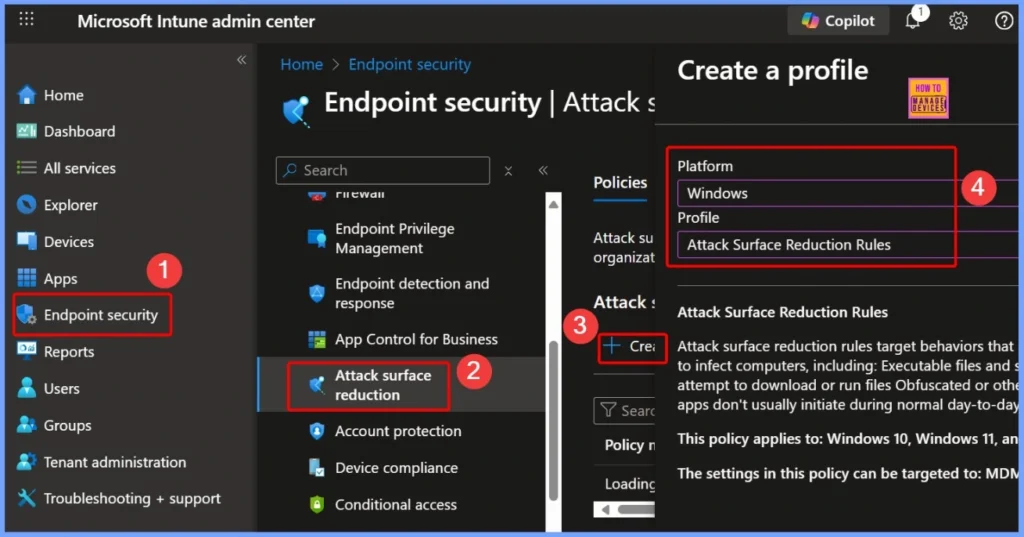The height and width of the screenshot is (537, 1024).
Task: Open All services in left navigation
Action: (80, 168)
